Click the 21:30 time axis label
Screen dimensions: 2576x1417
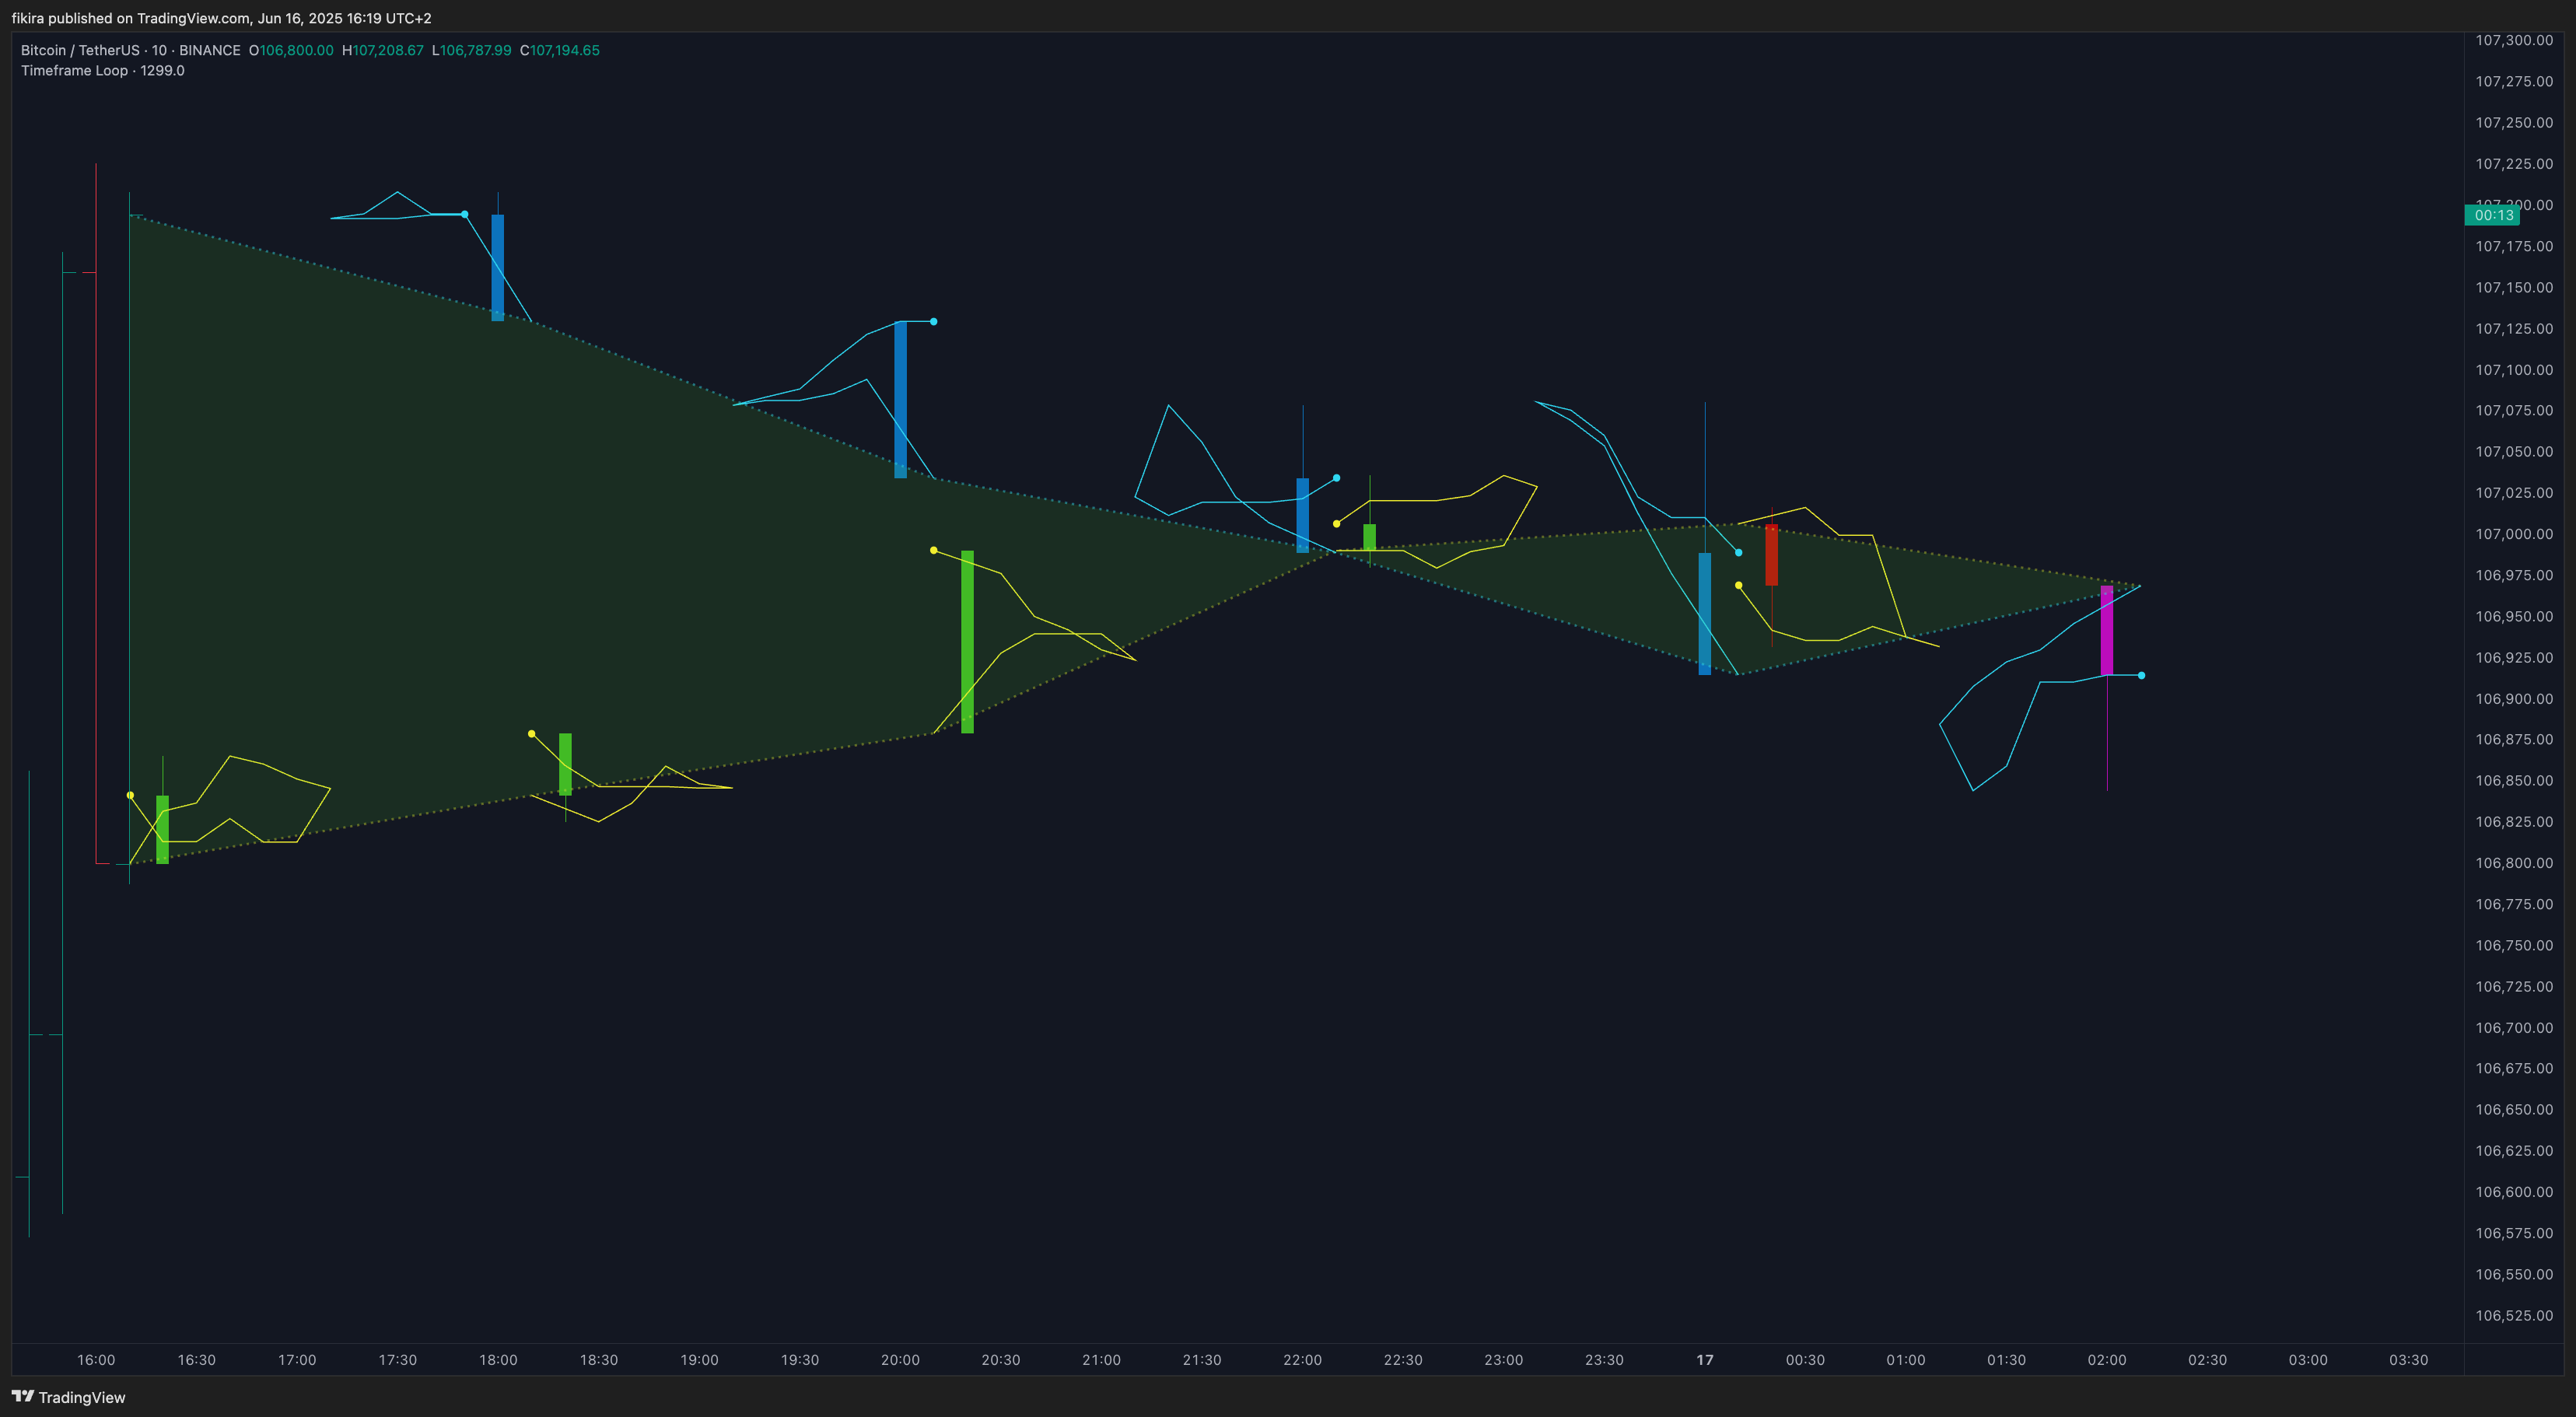[x=1202, y=1360]
